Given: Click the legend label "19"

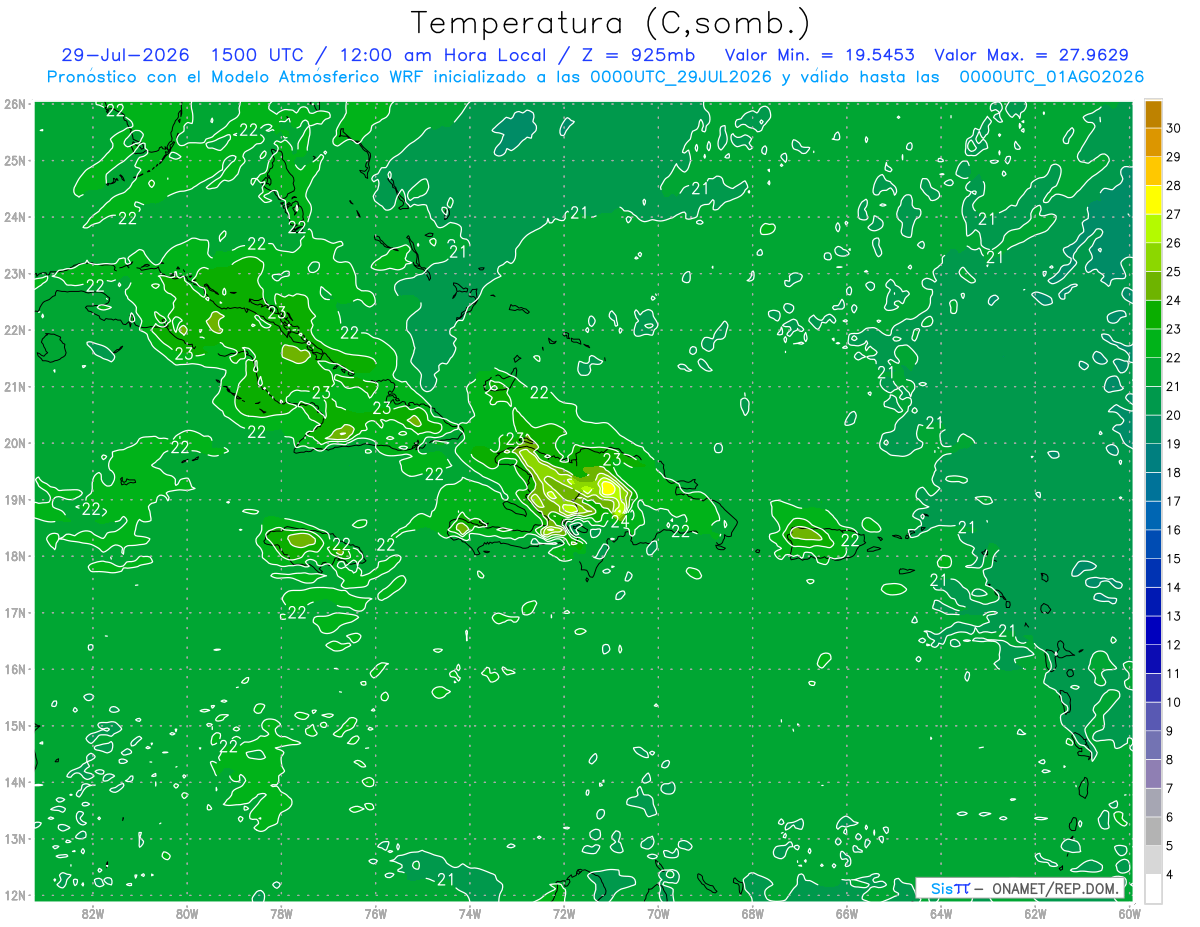Looking at the screenshot, I should [1173, 443].
